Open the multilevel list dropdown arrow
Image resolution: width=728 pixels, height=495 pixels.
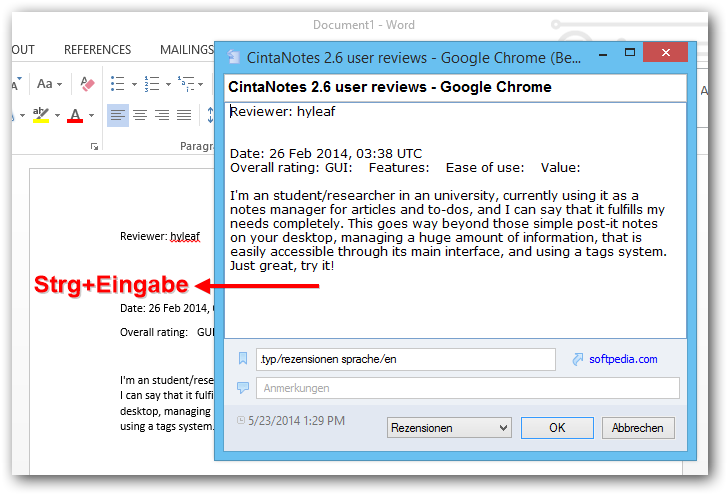click(x=201, y=85)
